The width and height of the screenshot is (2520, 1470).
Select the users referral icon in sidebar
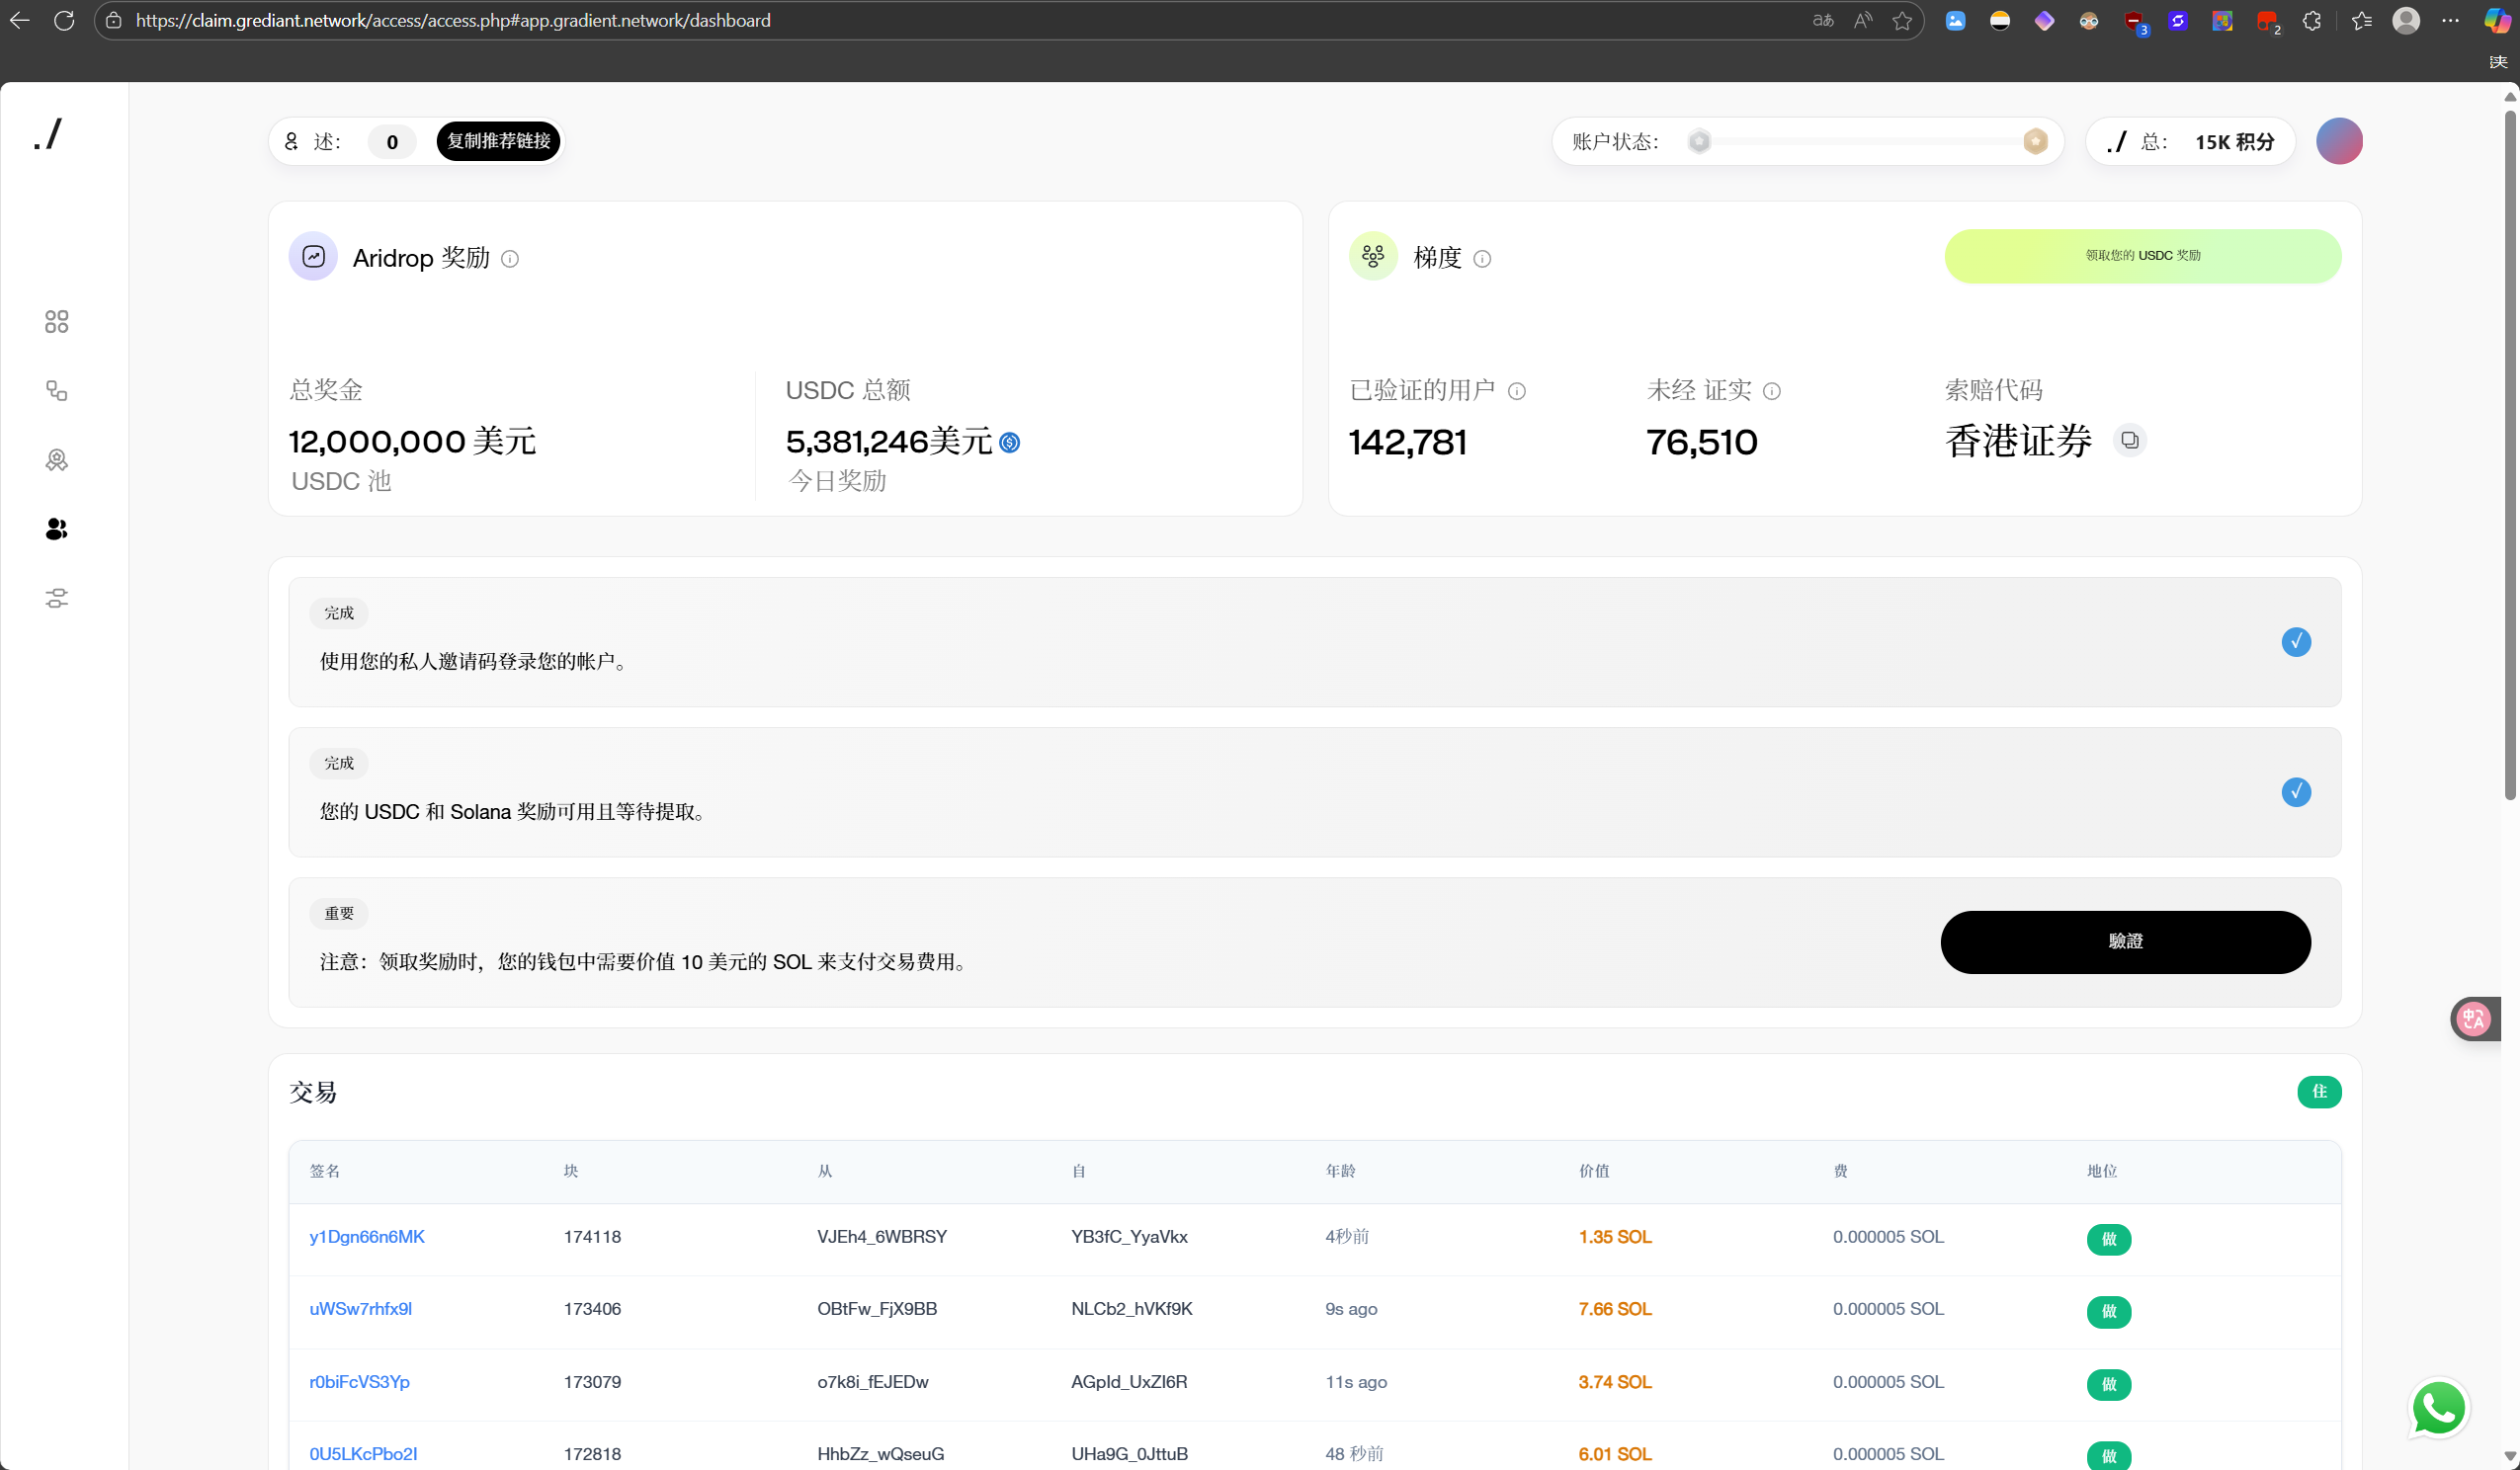(x=57, y=529)
